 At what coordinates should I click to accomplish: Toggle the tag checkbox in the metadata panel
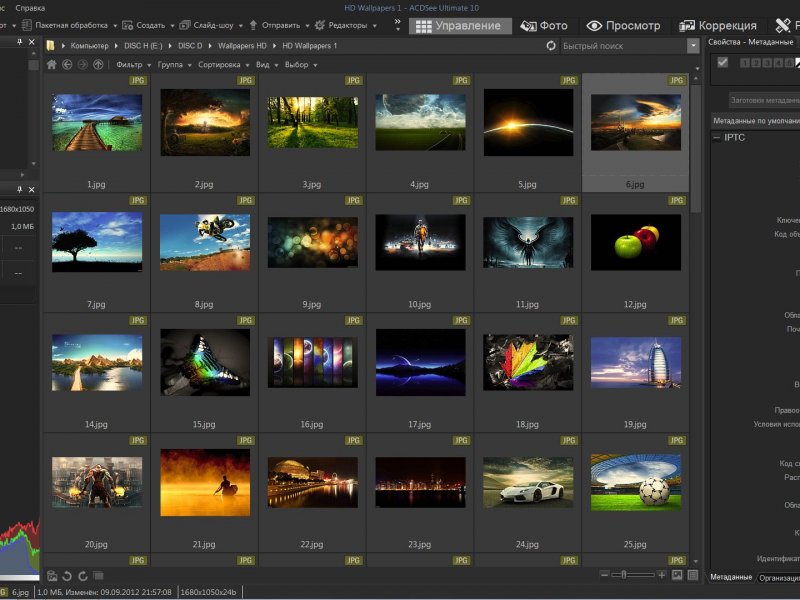(722, 62)
